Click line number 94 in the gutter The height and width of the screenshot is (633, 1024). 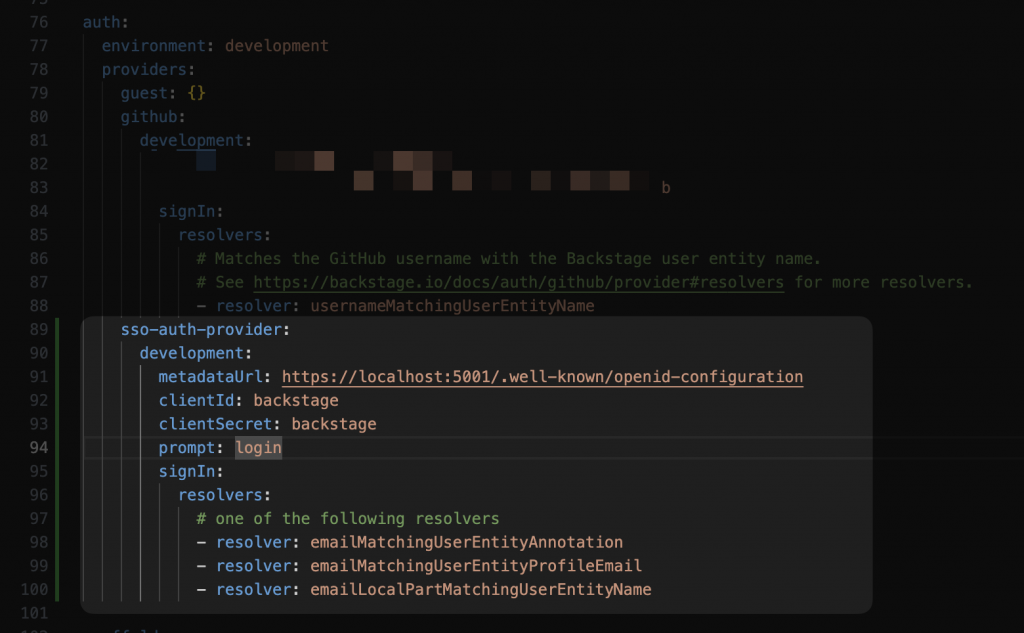pyautogui.click(x=39, y=447)
